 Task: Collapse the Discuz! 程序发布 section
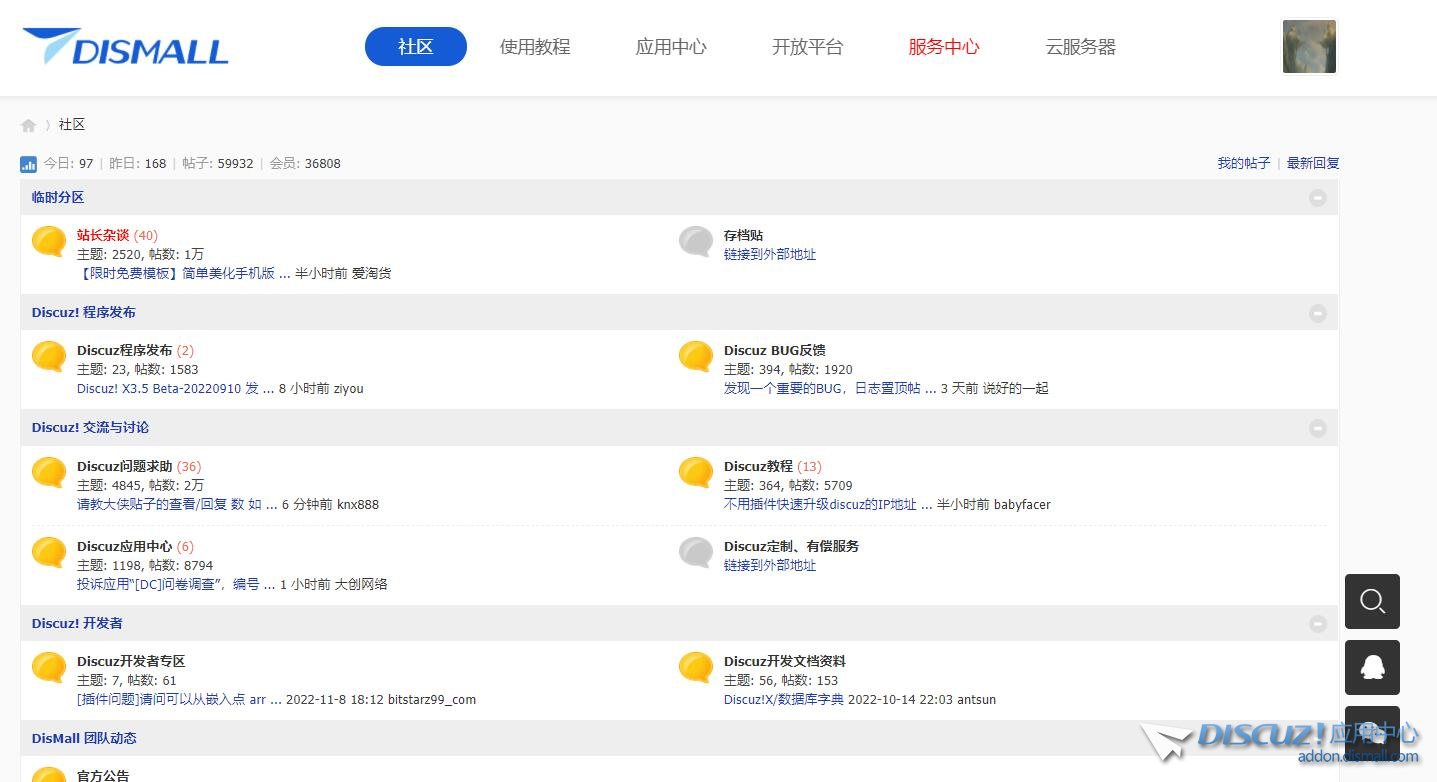[x=1317, y=313]
